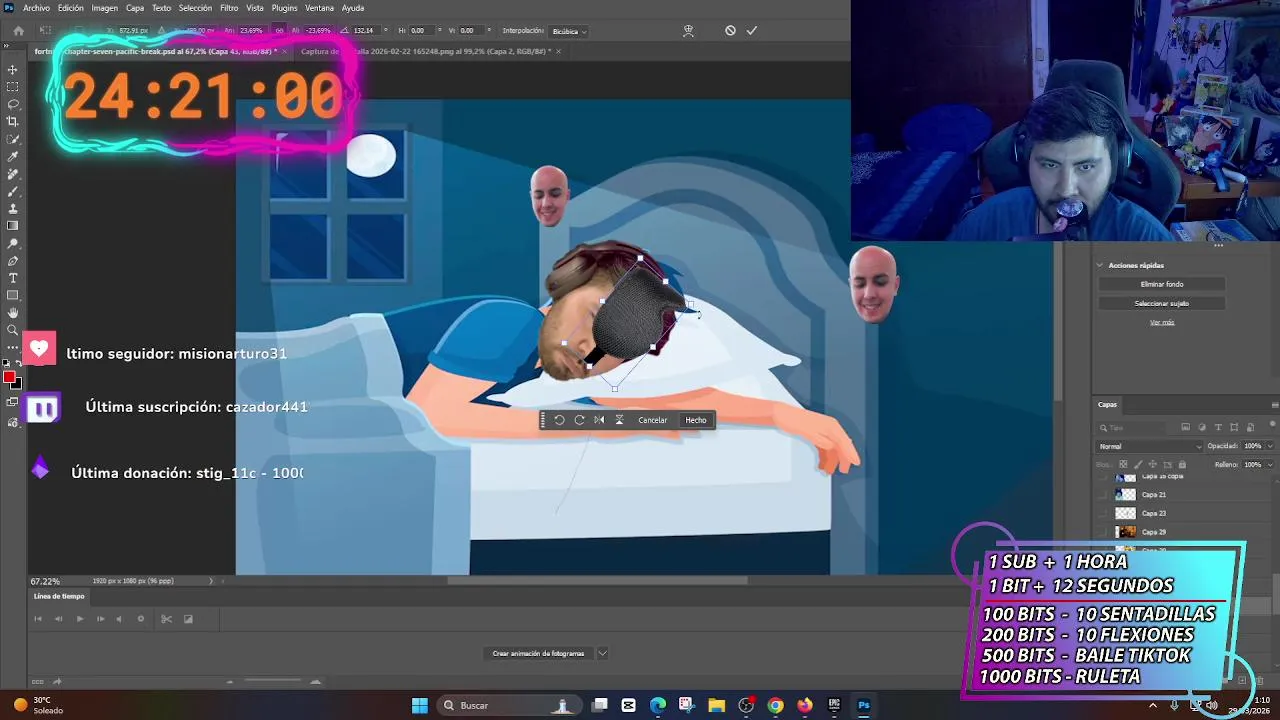This screenshot has width=1280, height=720.
Task: Open the Archivo menu
Action: click(x=36, y=8)
